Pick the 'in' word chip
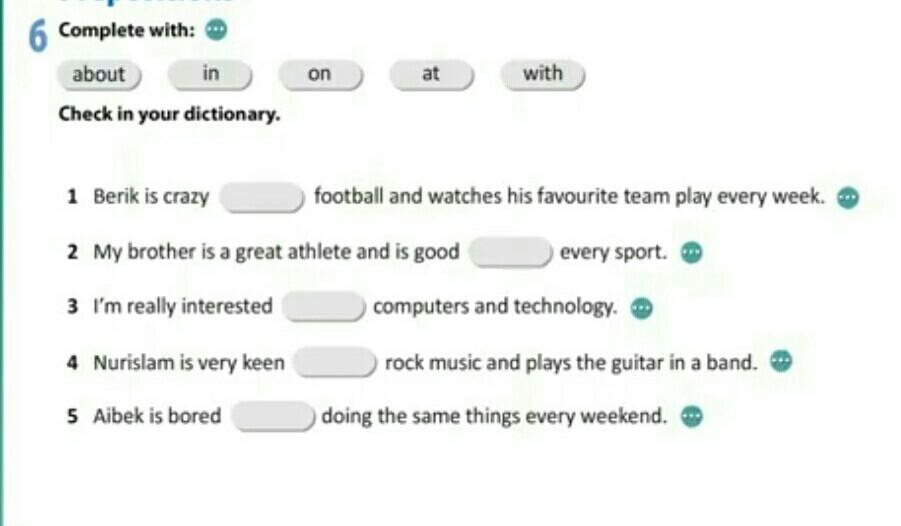 coord(210,74)
